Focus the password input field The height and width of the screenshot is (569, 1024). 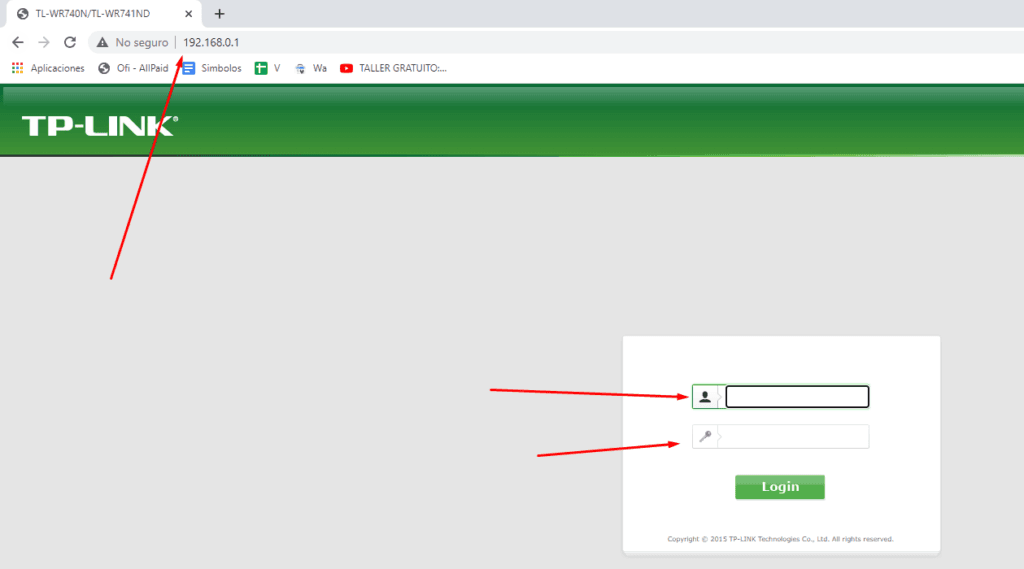pyautogui.click(x=794, y=436)
